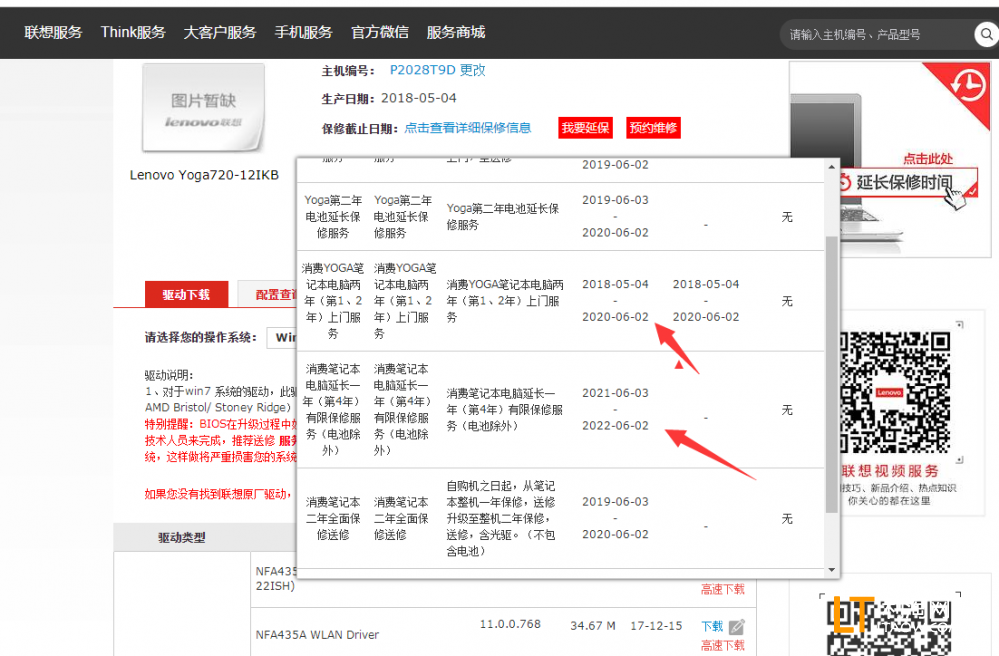Open 点击查看详细保修信息 link
The width and height of the screenshot is (999, 656).
tap(468, 128)
